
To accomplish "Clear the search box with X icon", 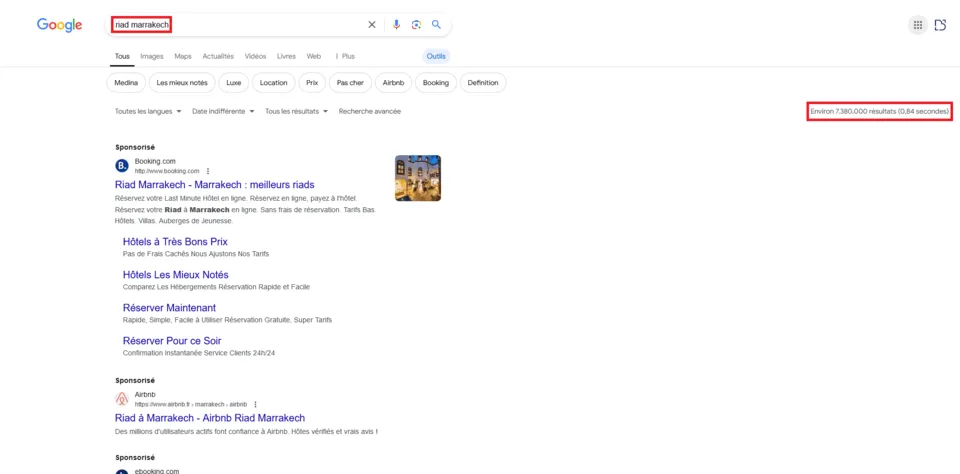I will click(372, 24).
